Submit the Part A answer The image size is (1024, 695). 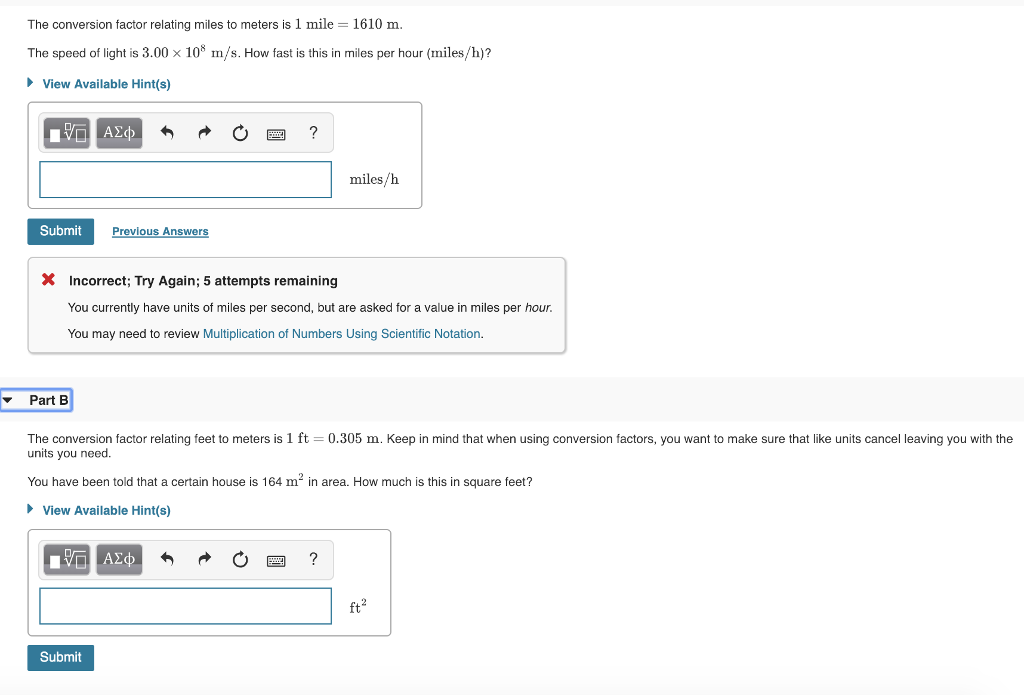[60, 231]
